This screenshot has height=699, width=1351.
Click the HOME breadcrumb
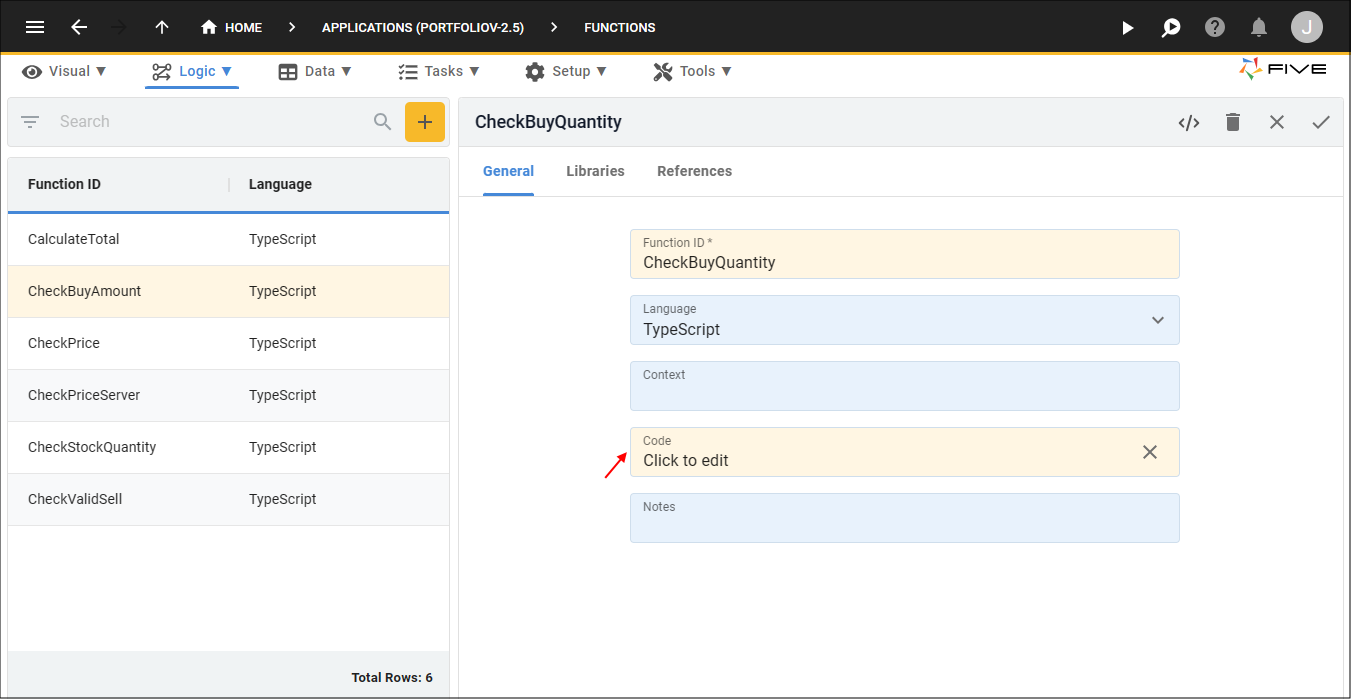pyautogui.click(x=231, y=27)
